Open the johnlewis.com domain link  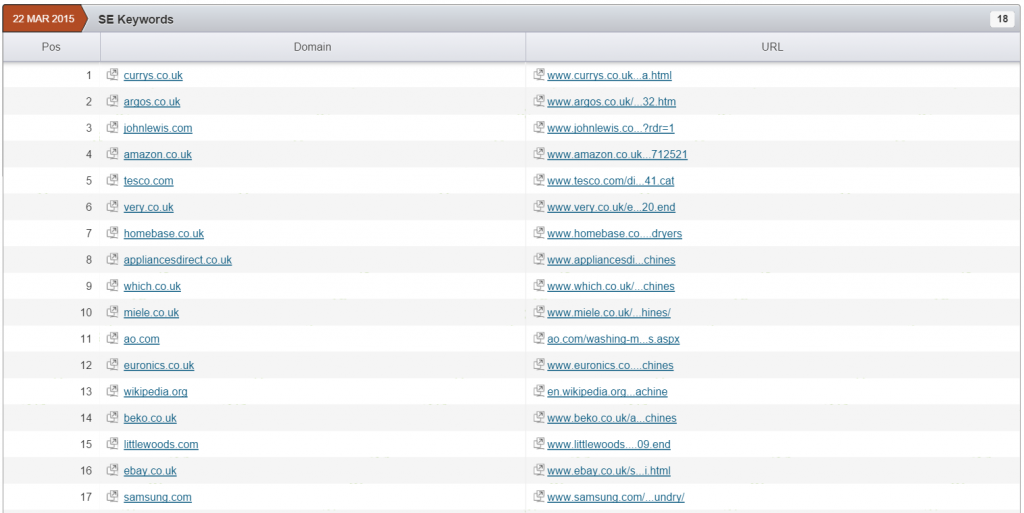(x=158, y=128)
